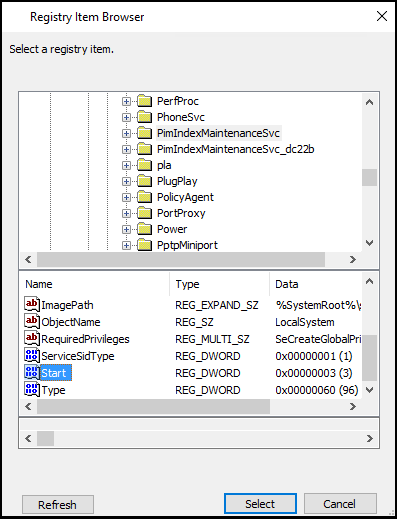Expand the PhoneSvc tree node
397x519 pixels.
pyautogui.click(x=126, y=117)
